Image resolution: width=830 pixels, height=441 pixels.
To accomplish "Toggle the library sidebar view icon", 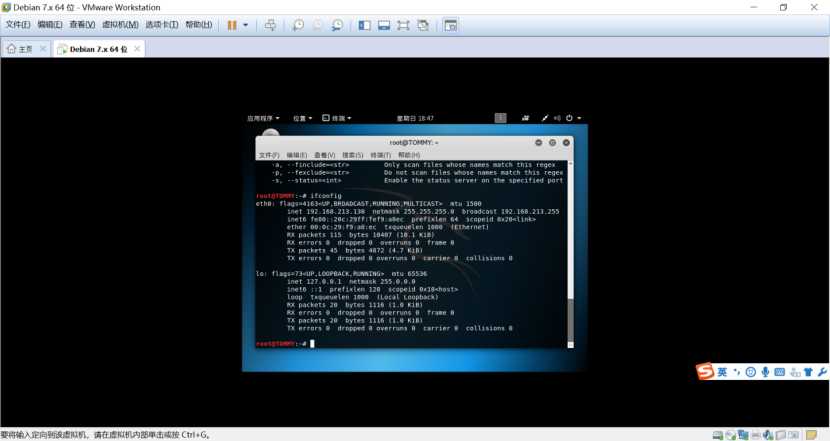I will pos(365,25).
